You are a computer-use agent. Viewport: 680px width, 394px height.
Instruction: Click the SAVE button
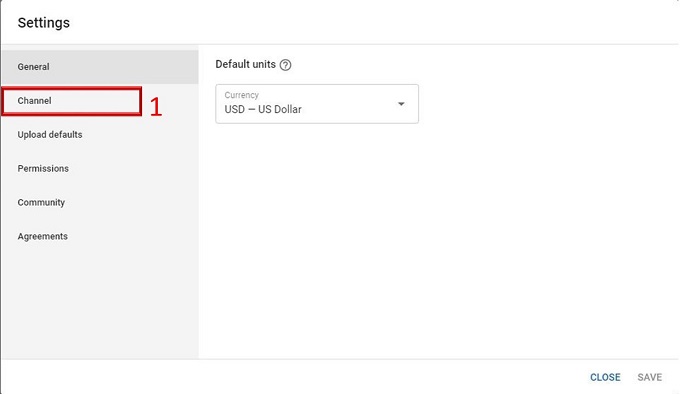click(x=650, y=377)
